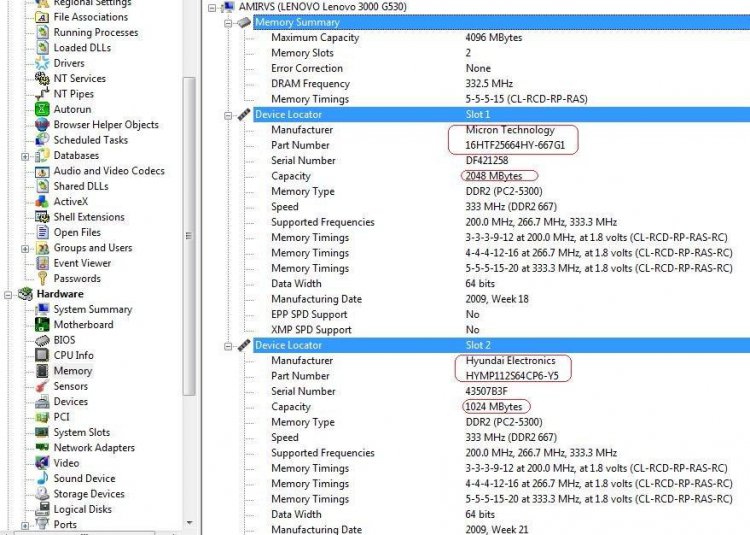Click serial number 43507B3F
The width and height of the screenshot is (750, 535).
pyautogui.click(x=486, y=391)
